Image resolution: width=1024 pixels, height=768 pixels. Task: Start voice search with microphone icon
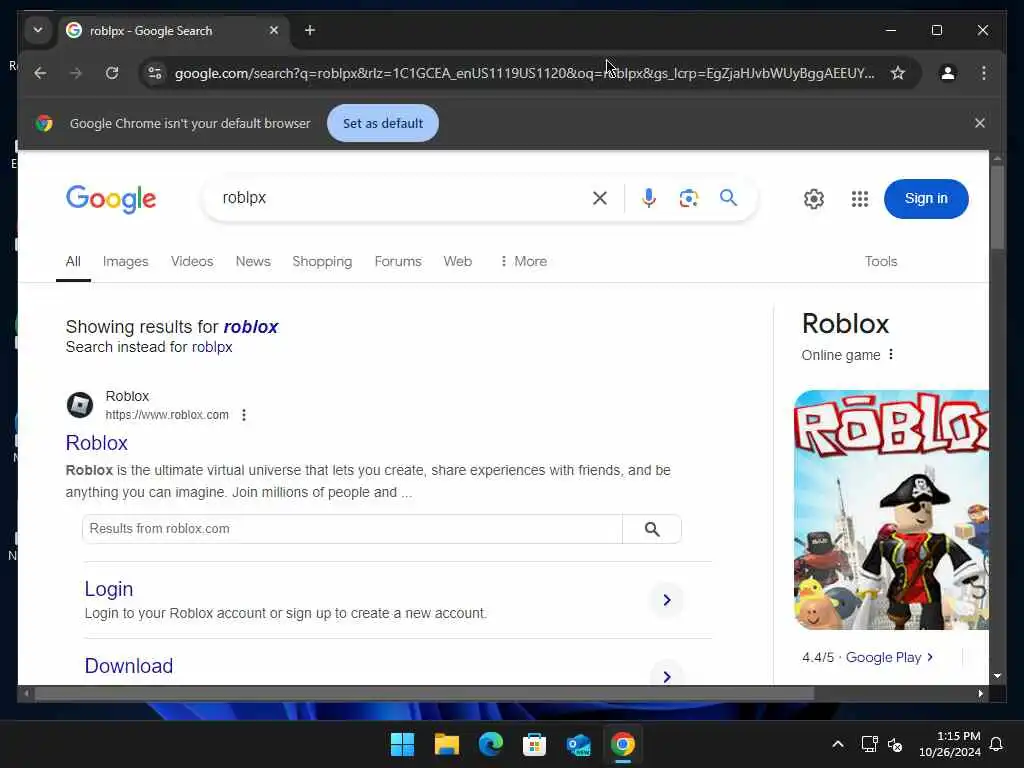648,198
